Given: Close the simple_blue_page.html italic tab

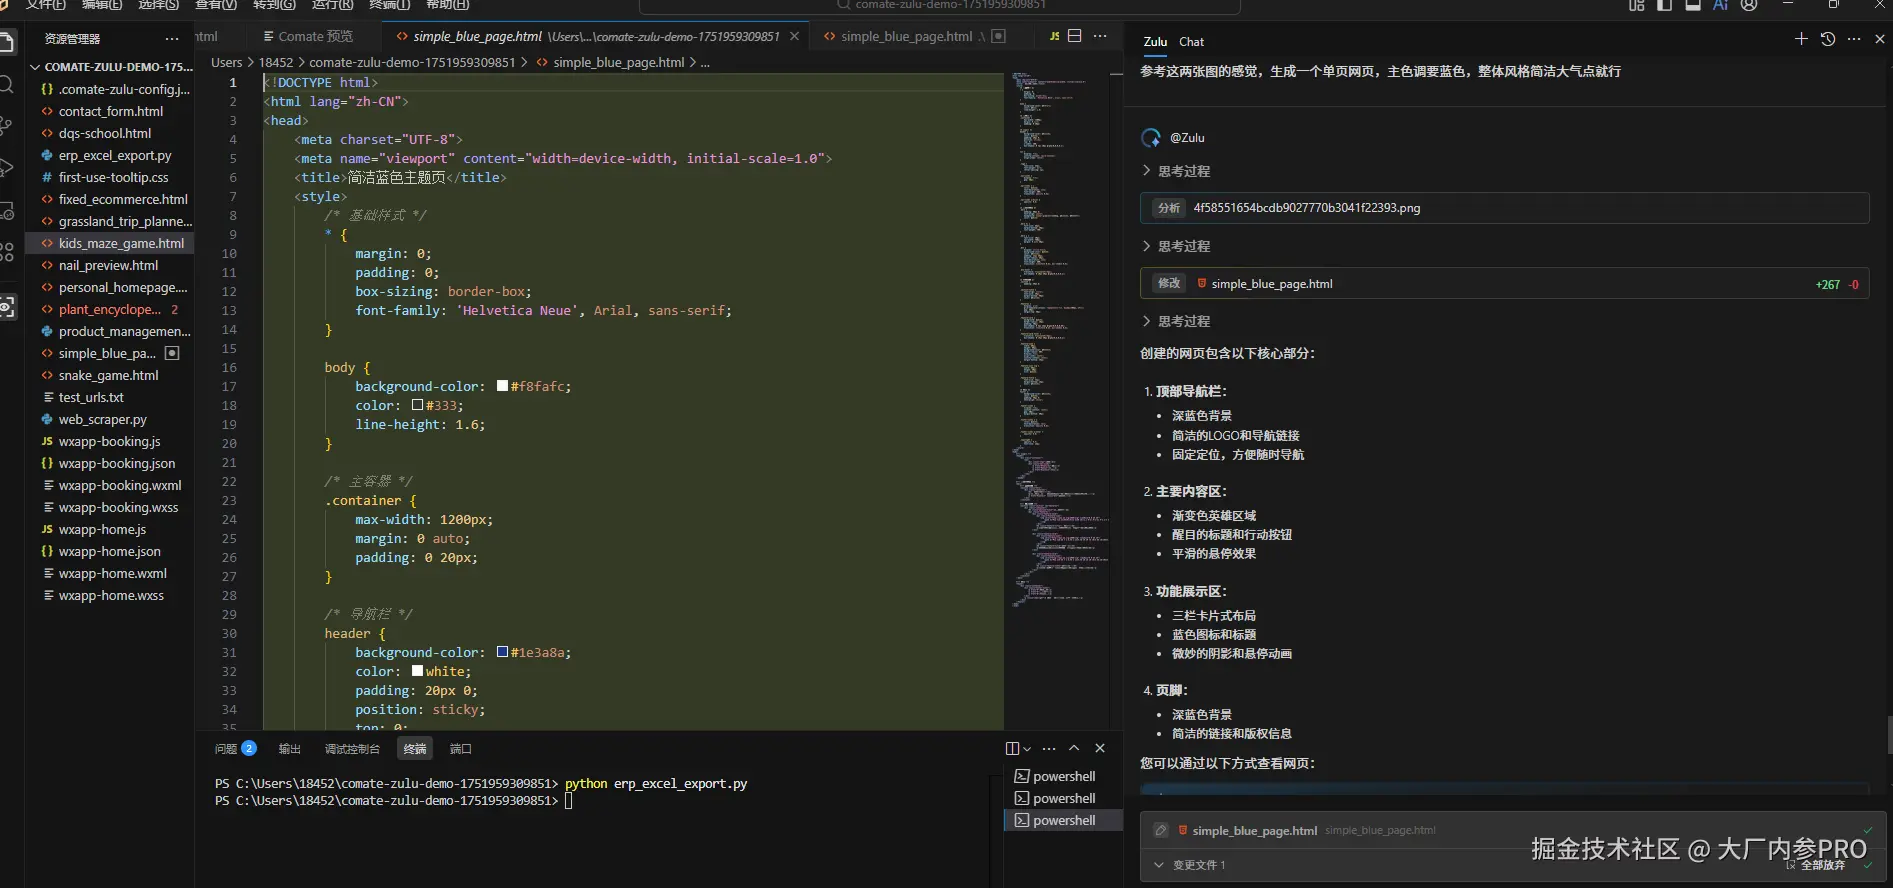Looking at the screenshot, I should [x=794, y=36].
